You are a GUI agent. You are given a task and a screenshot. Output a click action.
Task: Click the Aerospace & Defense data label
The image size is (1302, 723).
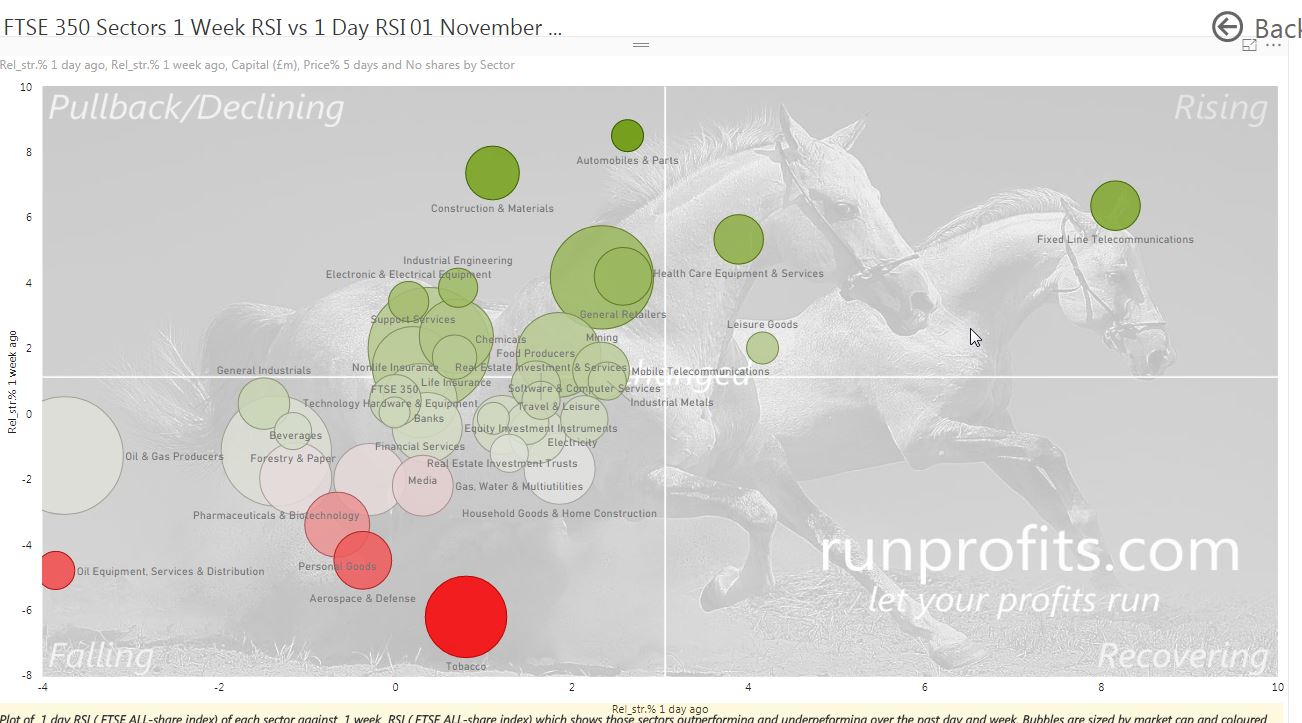[x=362, y=599]
